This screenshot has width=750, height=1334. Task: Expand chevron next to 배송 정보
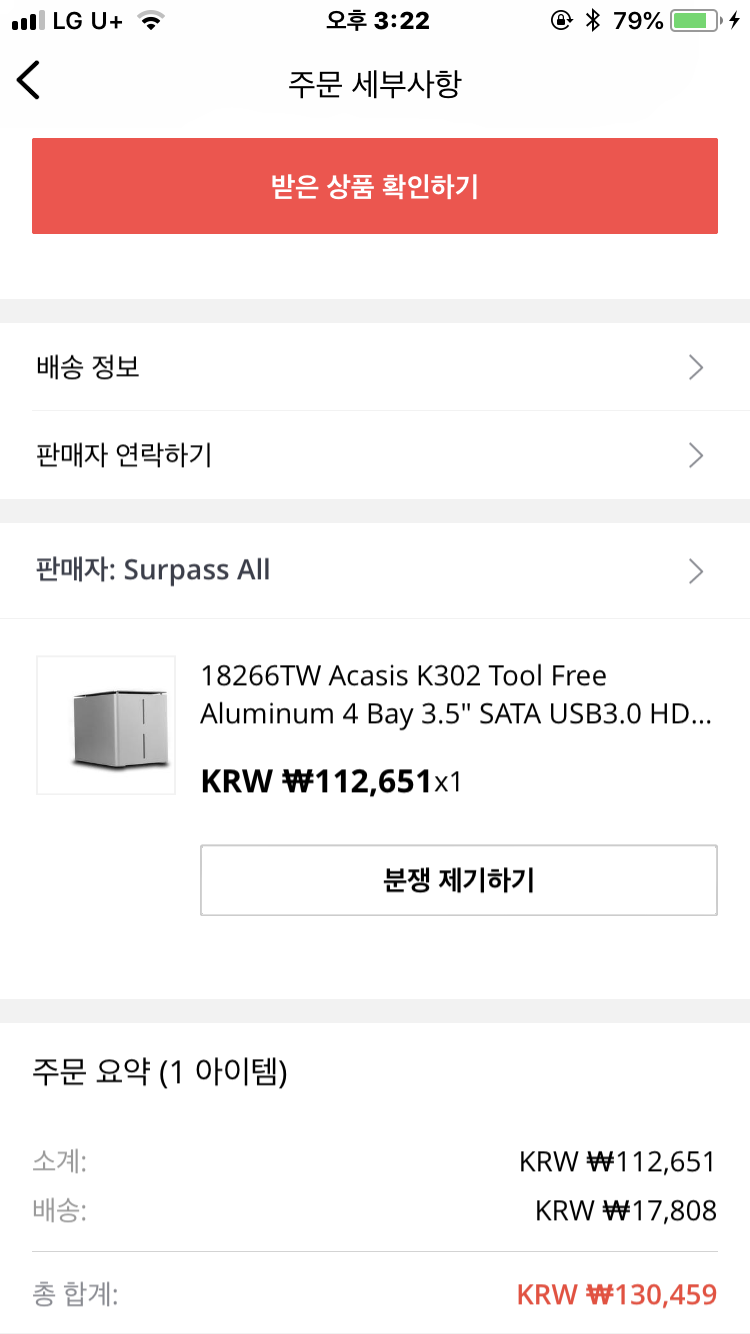coord(697,368)
